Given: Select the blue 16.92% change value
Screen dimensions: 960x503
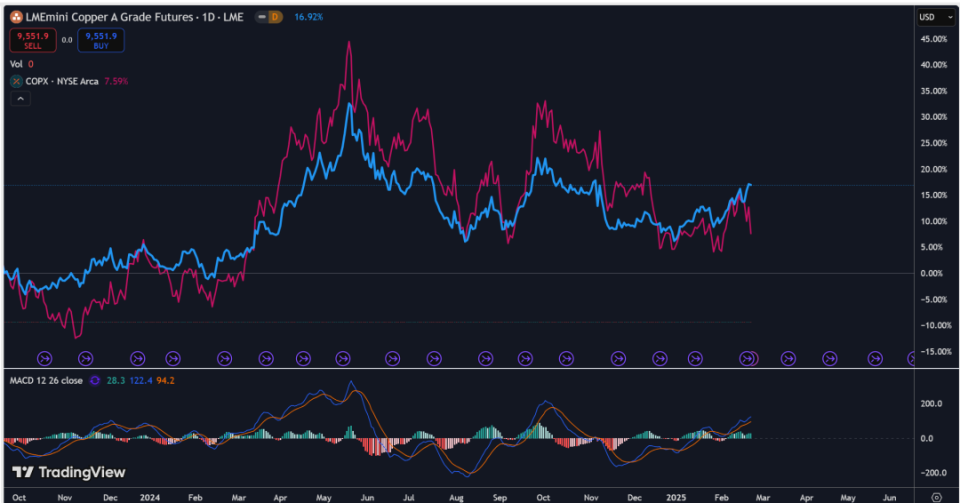Looking at the screenshot, I should pos(309,17).
